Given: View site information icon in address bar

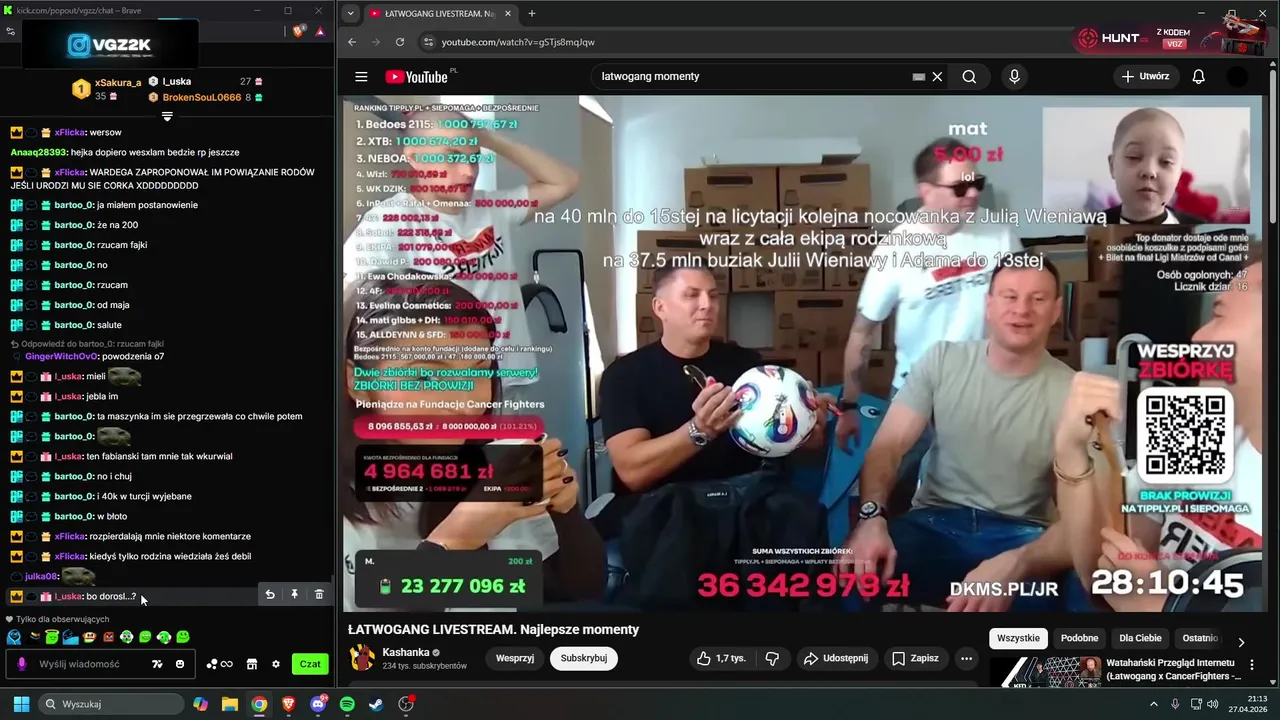Looking at the screenshot, I should click(x=428, y=42).
